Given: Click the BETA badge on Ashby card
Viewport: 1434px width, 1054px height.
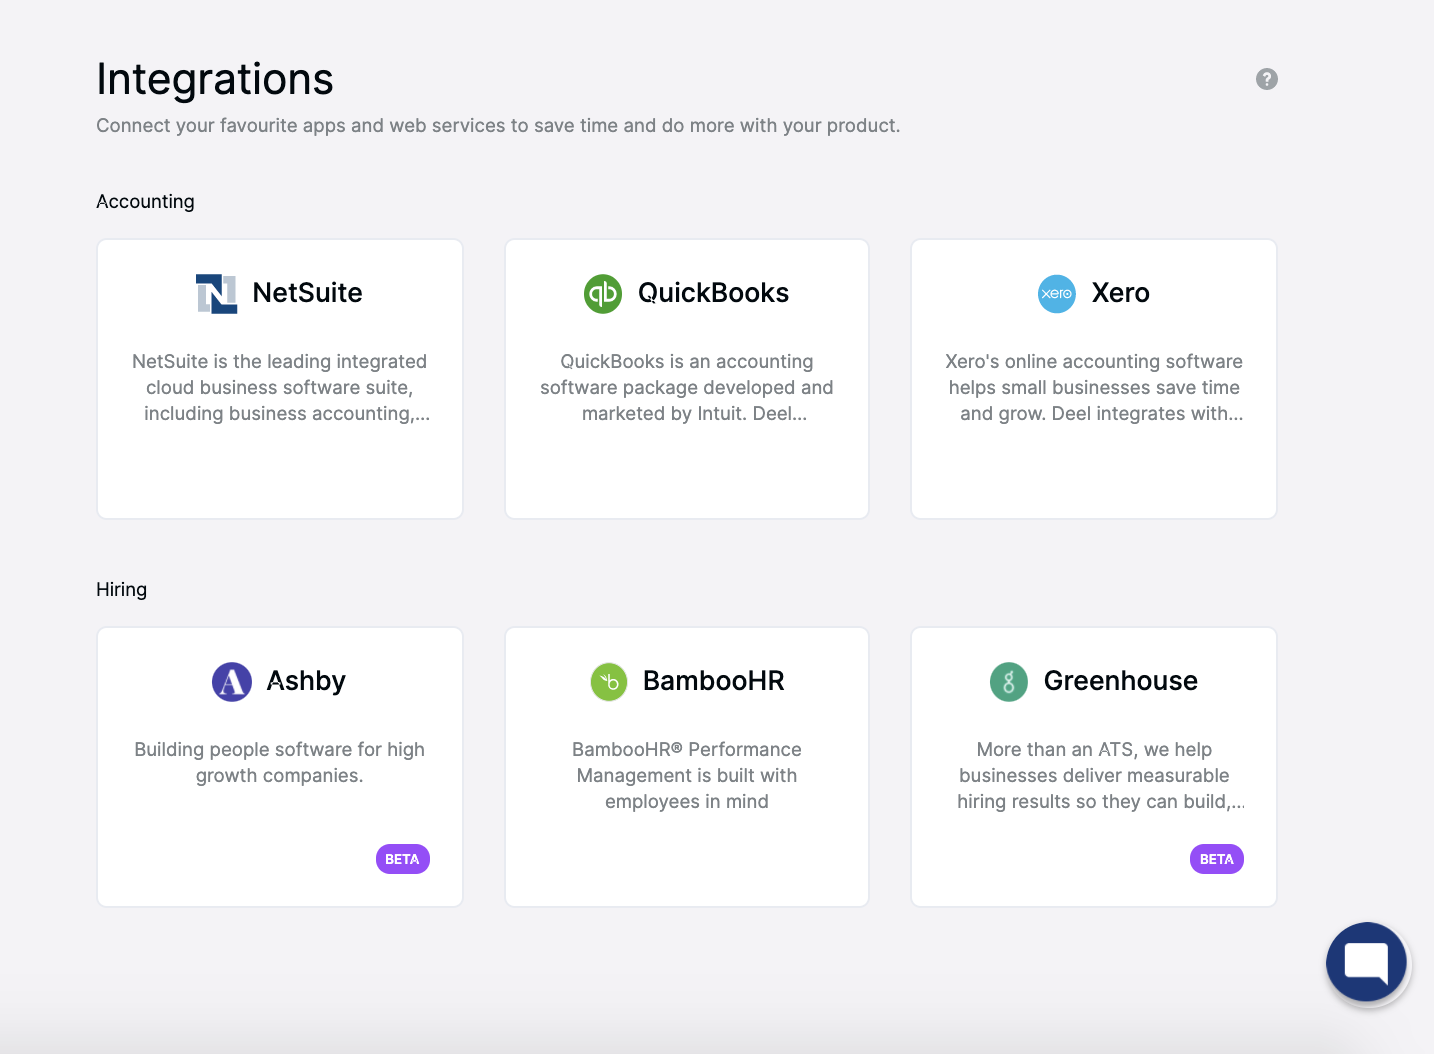Looking at the screenshot, I should (403, 859).
